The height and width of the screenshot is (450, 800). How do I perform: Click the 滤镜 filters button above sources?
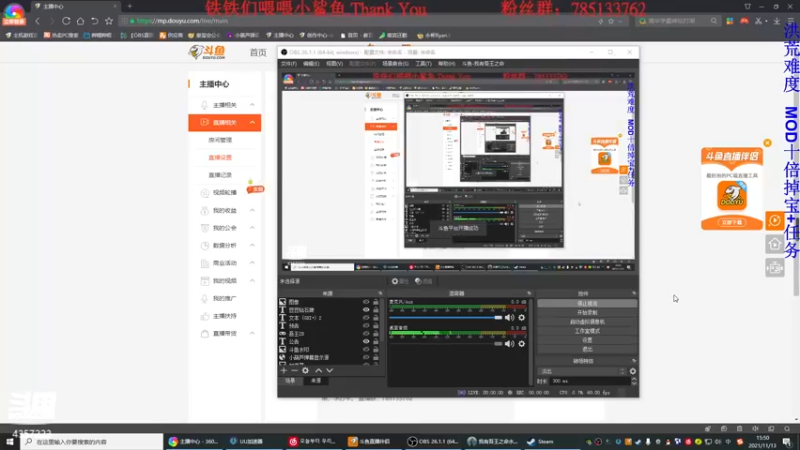coord(423,281)
